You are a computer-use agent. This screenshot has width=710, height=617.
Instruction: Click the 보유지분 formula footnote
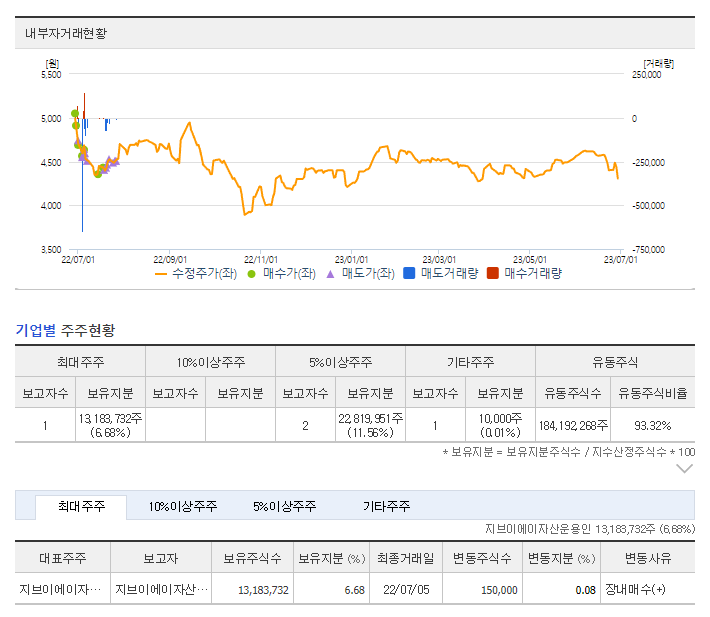click(568, 452)
